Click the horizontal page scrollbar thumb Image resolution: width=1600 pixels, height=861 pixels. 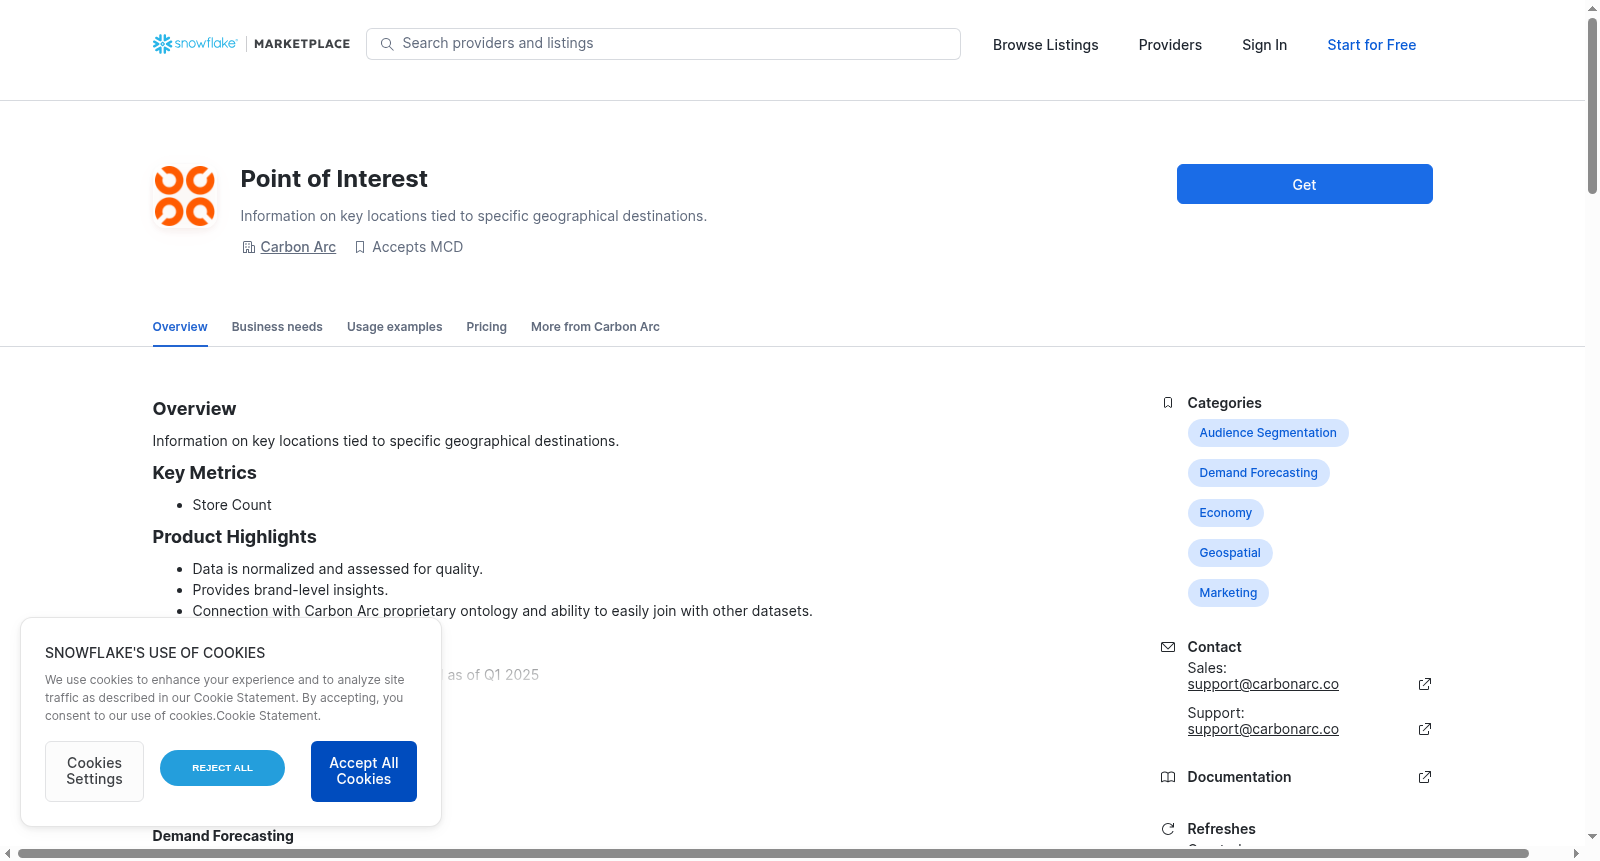(773, 854)
